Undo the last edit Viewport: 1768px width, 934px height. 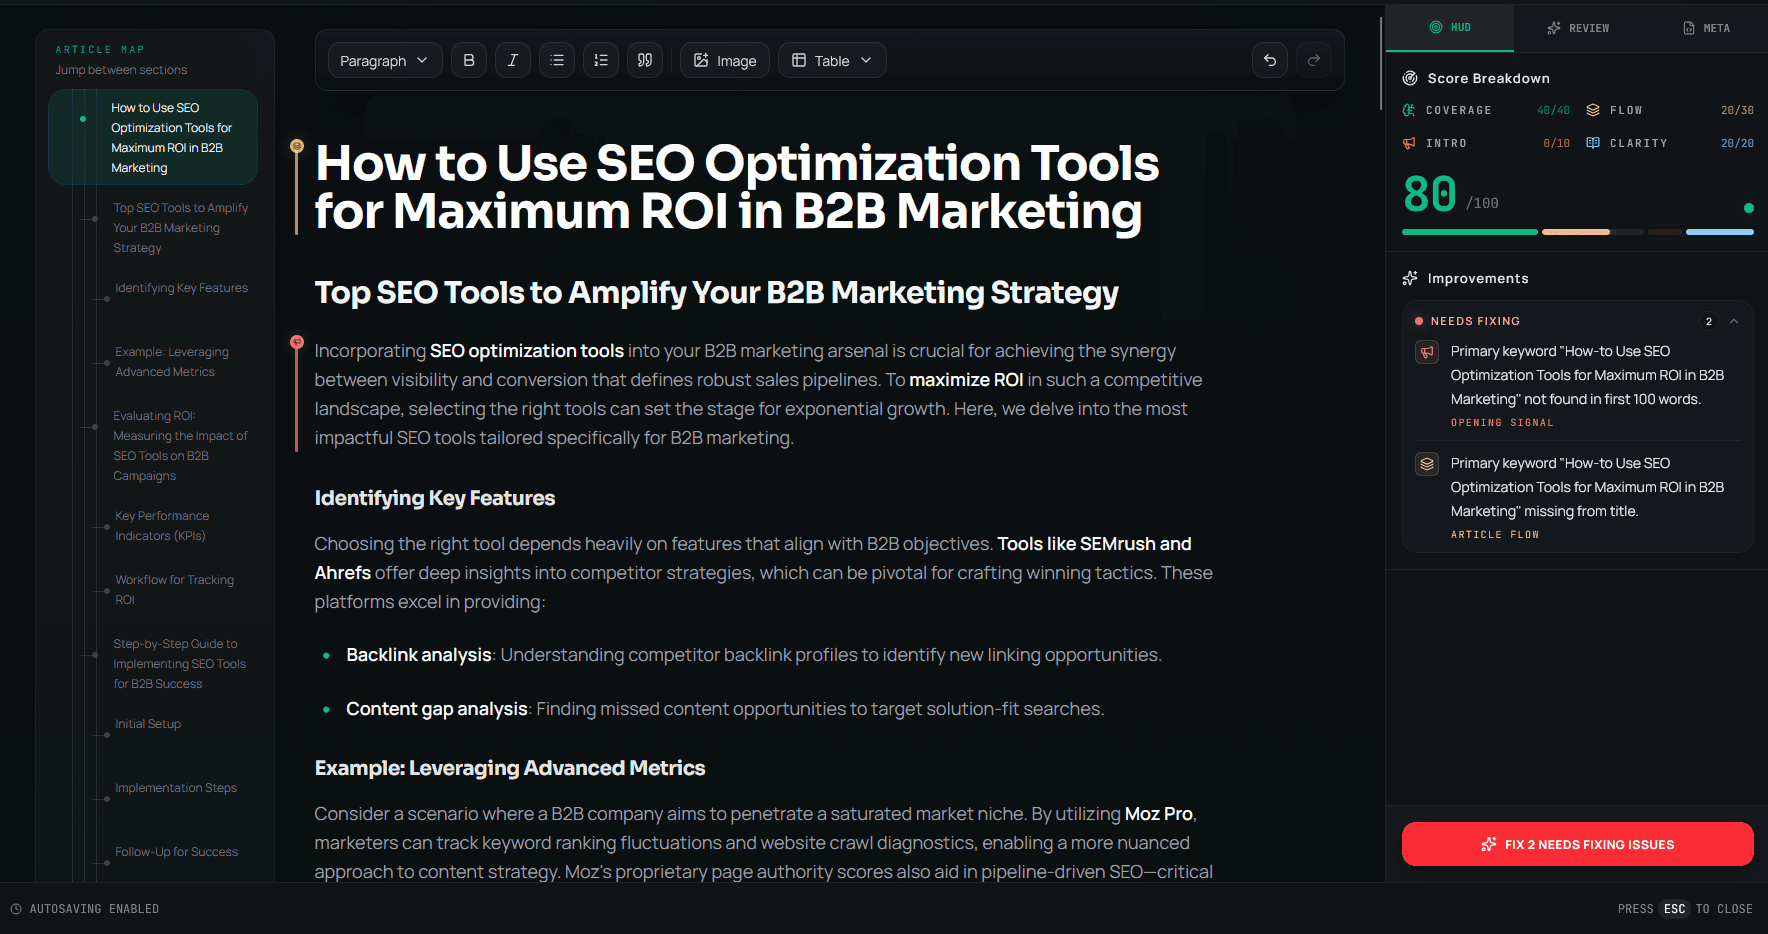pyautogui.click(x=1270, y=60)
